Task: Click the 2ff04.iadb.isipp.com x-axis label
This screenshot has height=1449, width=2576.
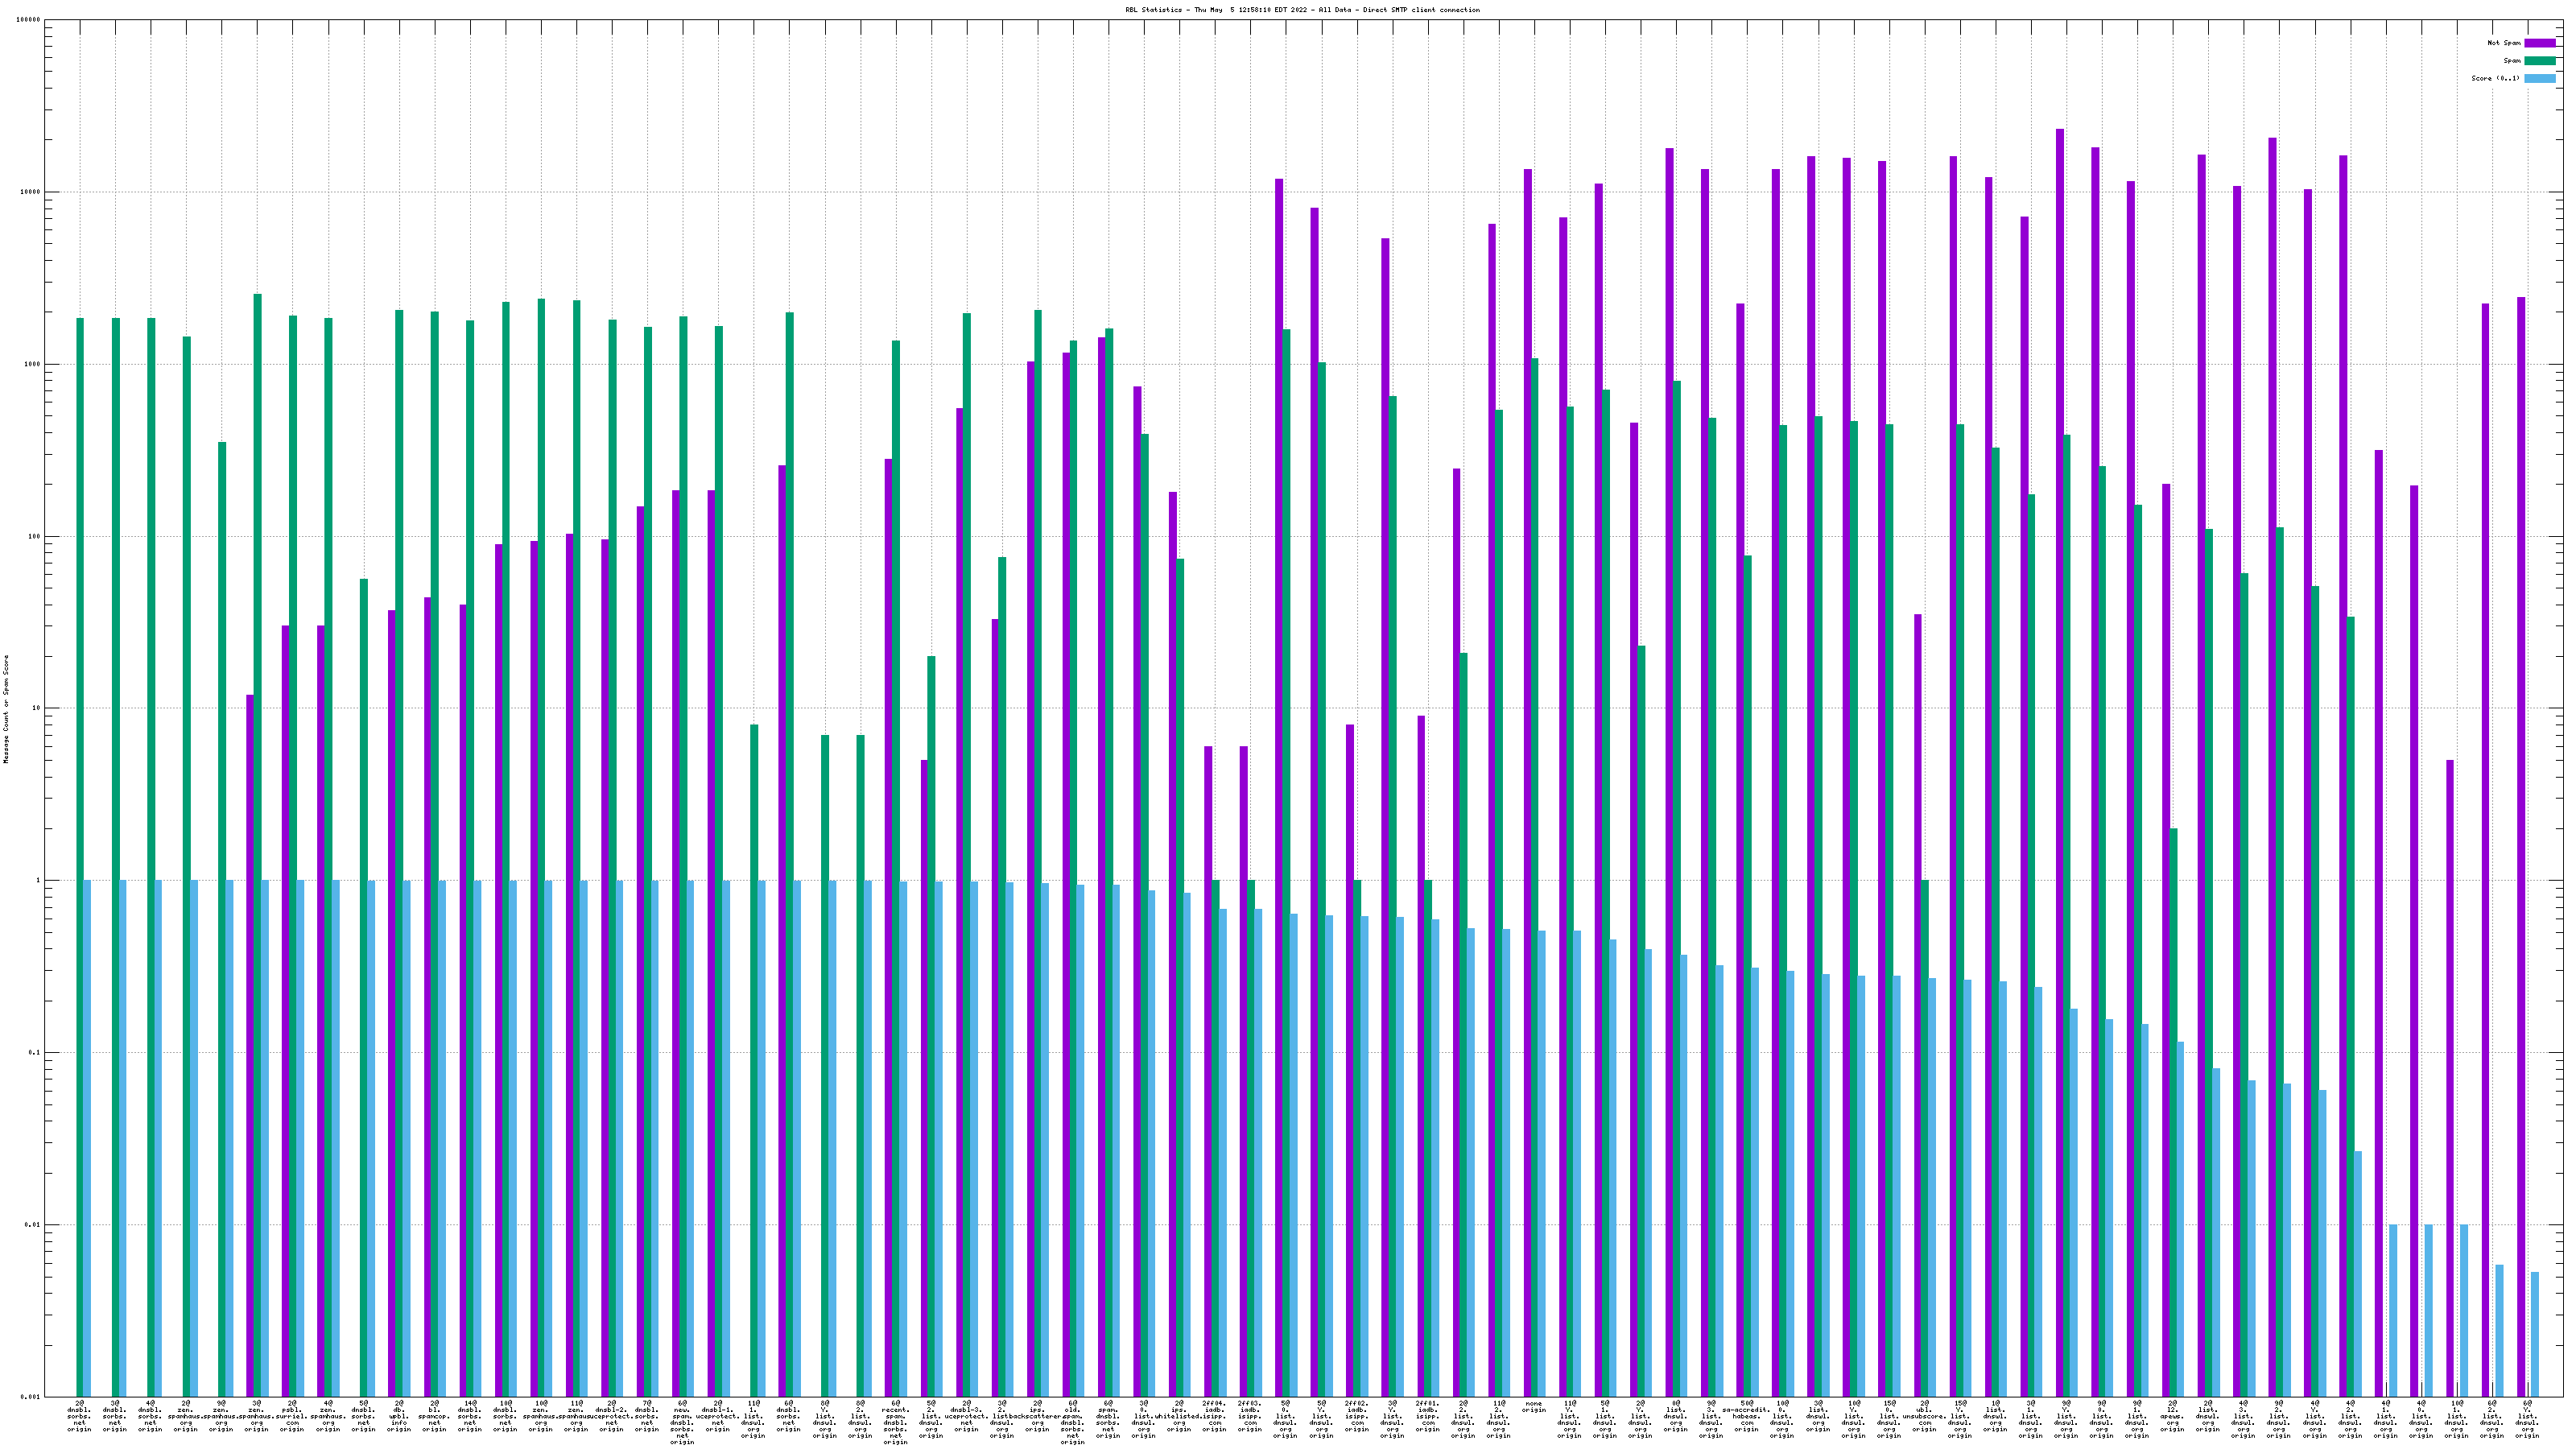Action: click(1214, 1417)
